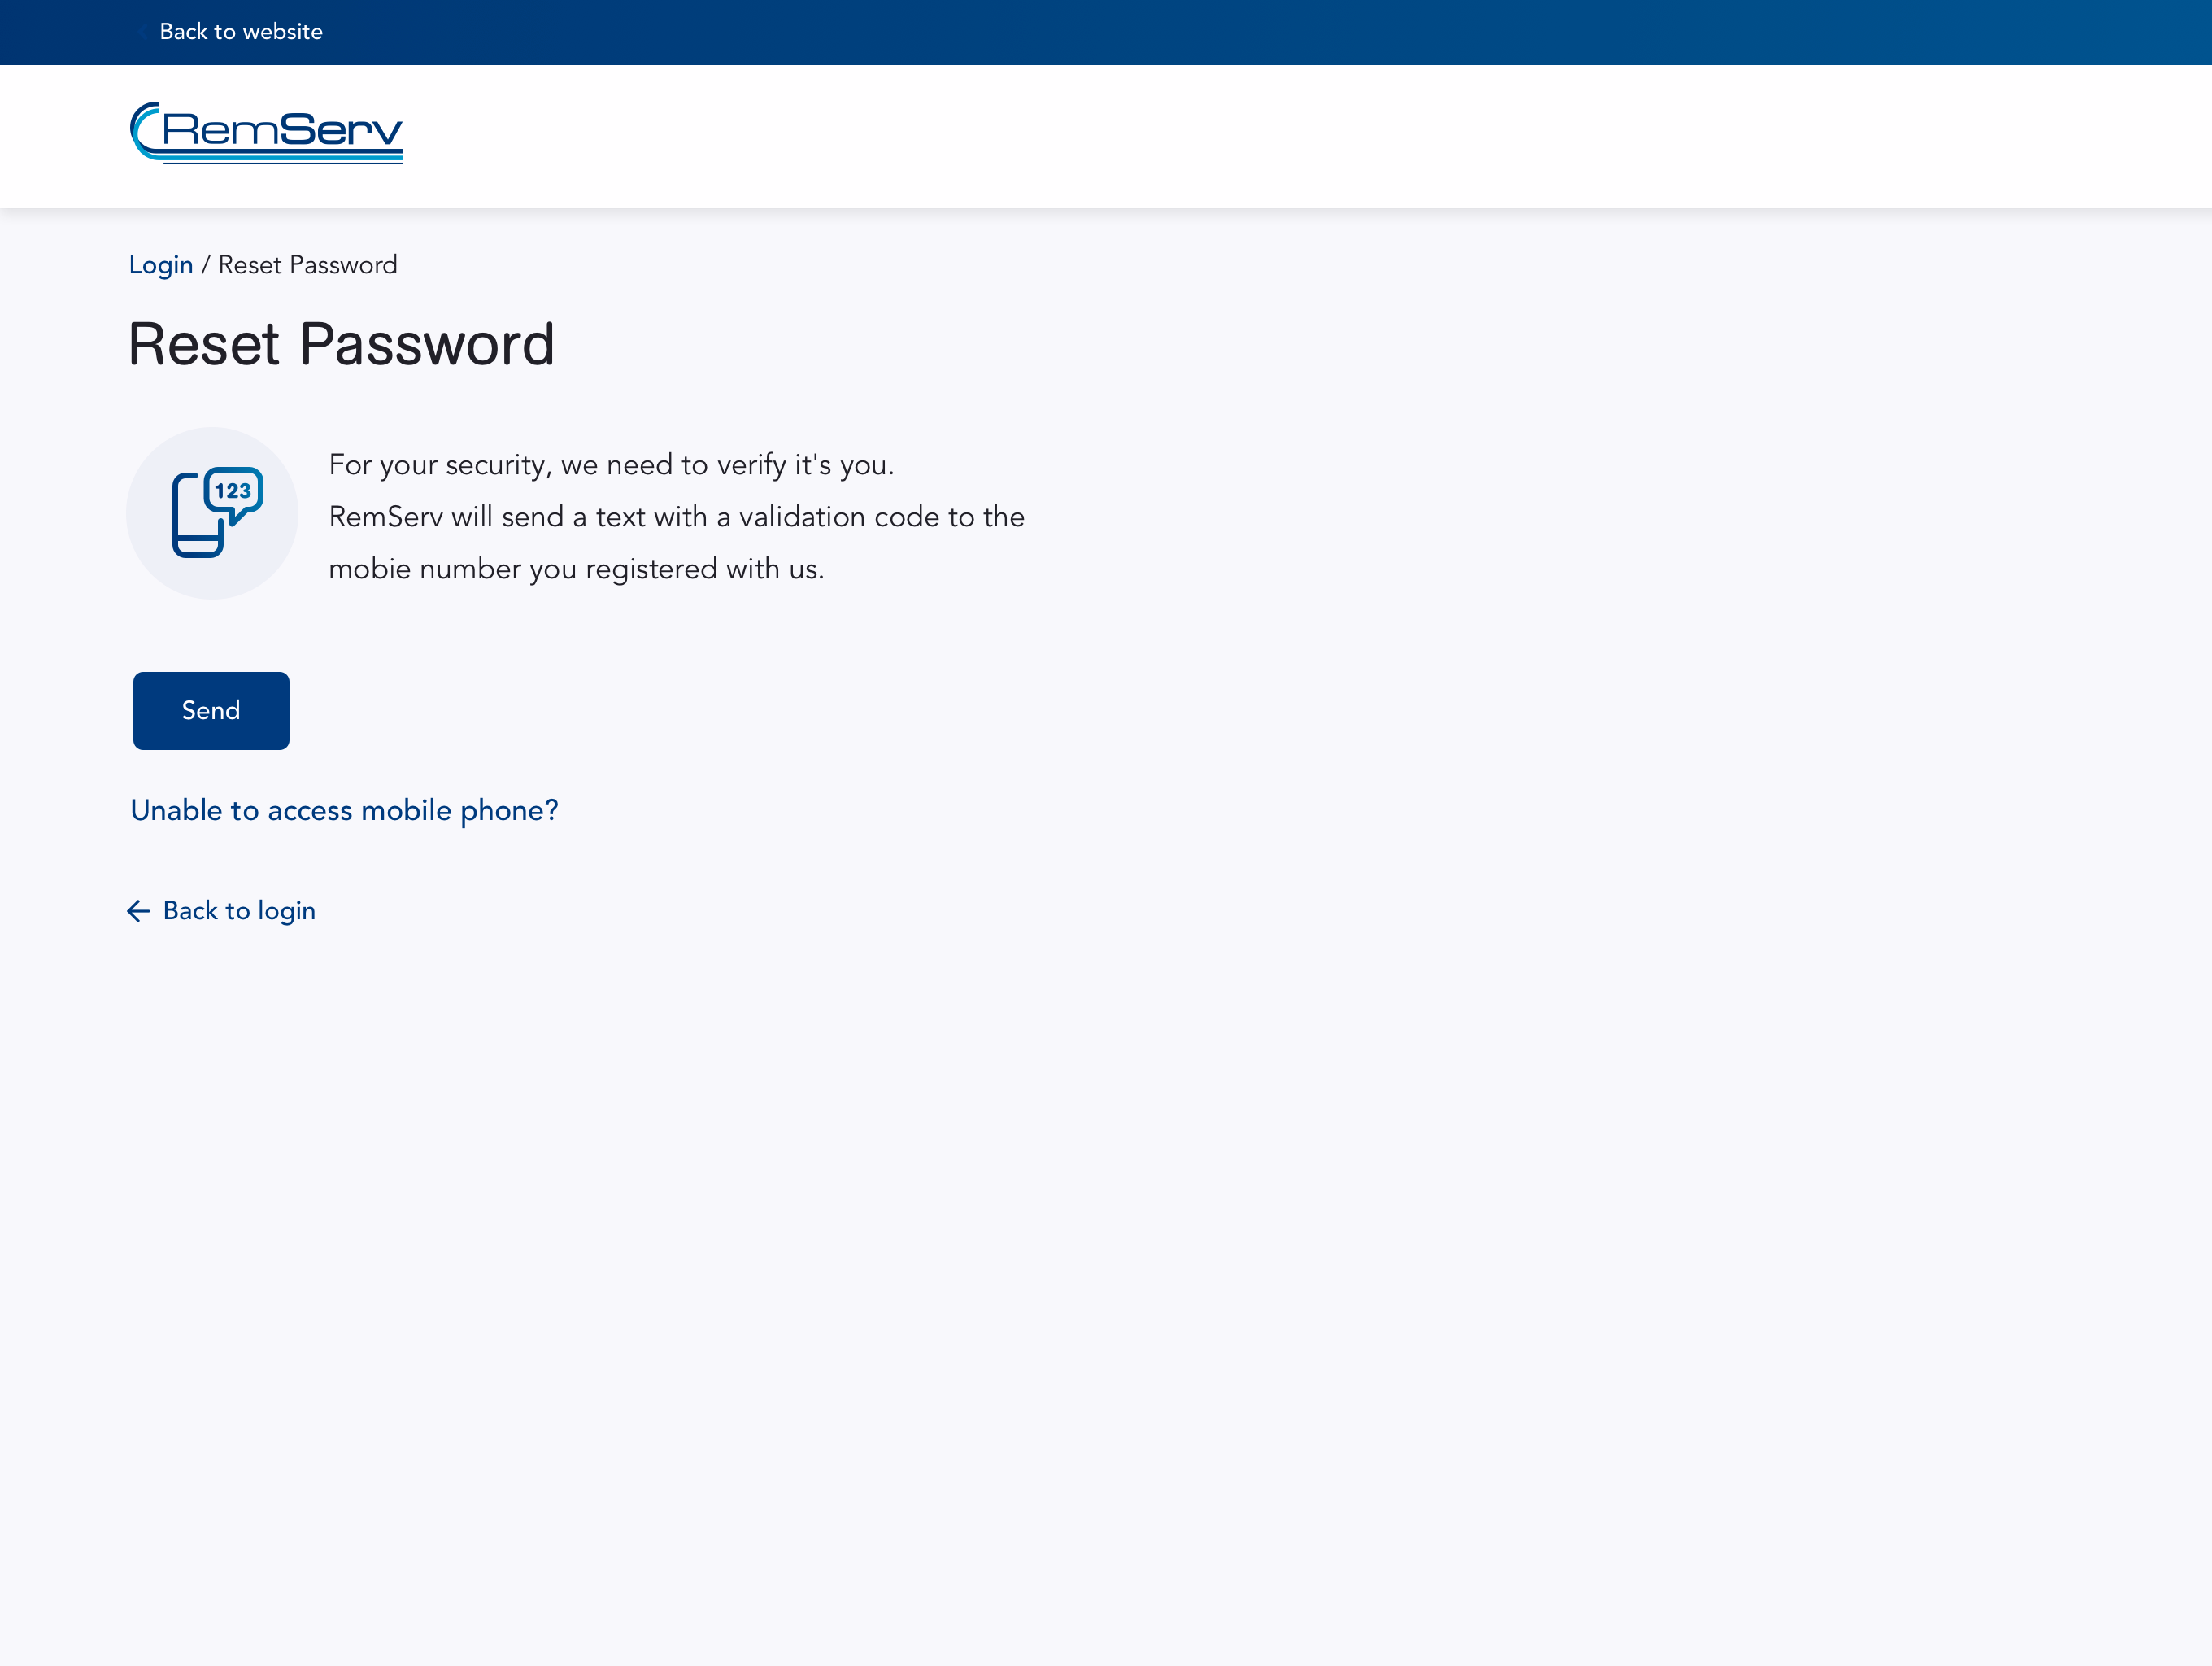The height and width of the screenshot is (1666, 2212).
Task: Click the breadcrumb separator area near Login
Action: pos(207,264)
